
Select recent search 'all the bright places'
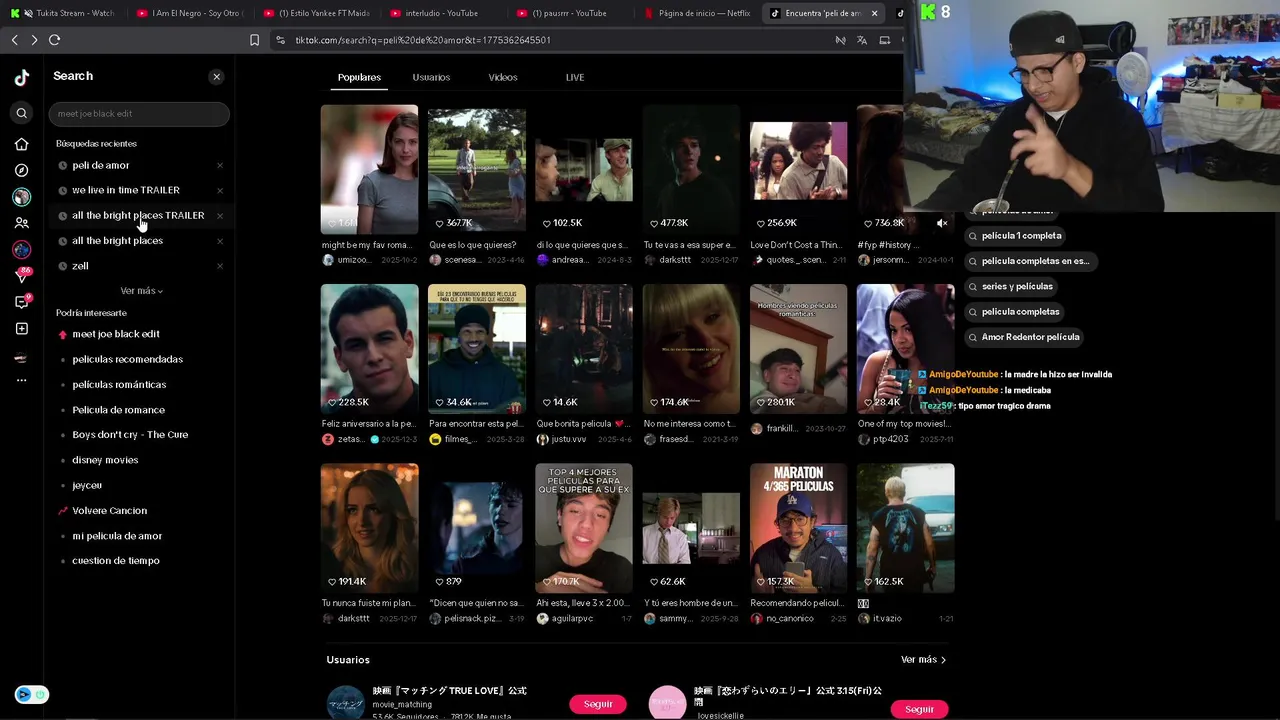point(117,241)
